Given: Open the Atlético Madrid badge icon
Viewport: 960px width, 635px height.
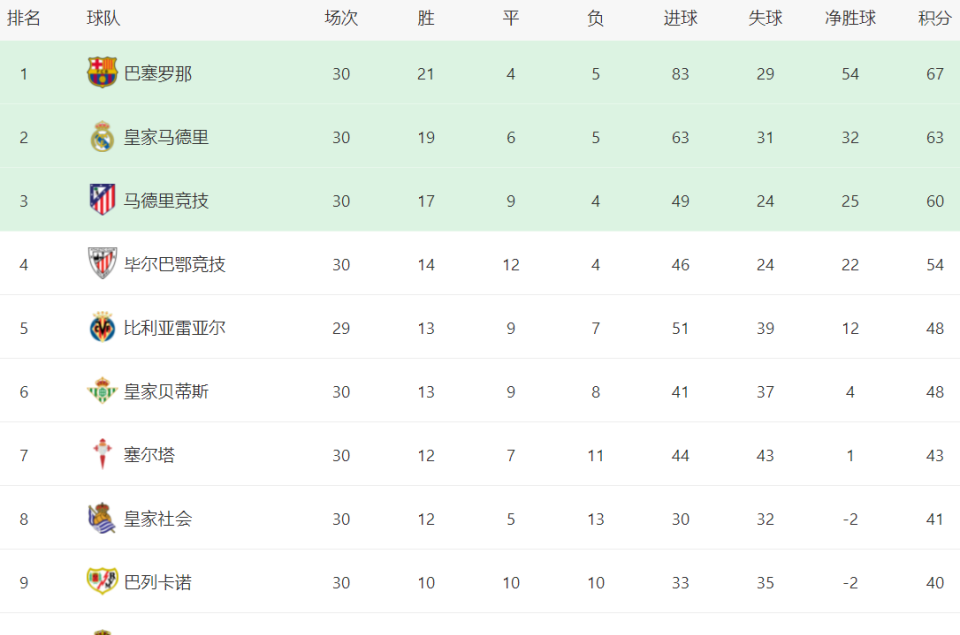Looking at the screenshot, I should (102, 200).
